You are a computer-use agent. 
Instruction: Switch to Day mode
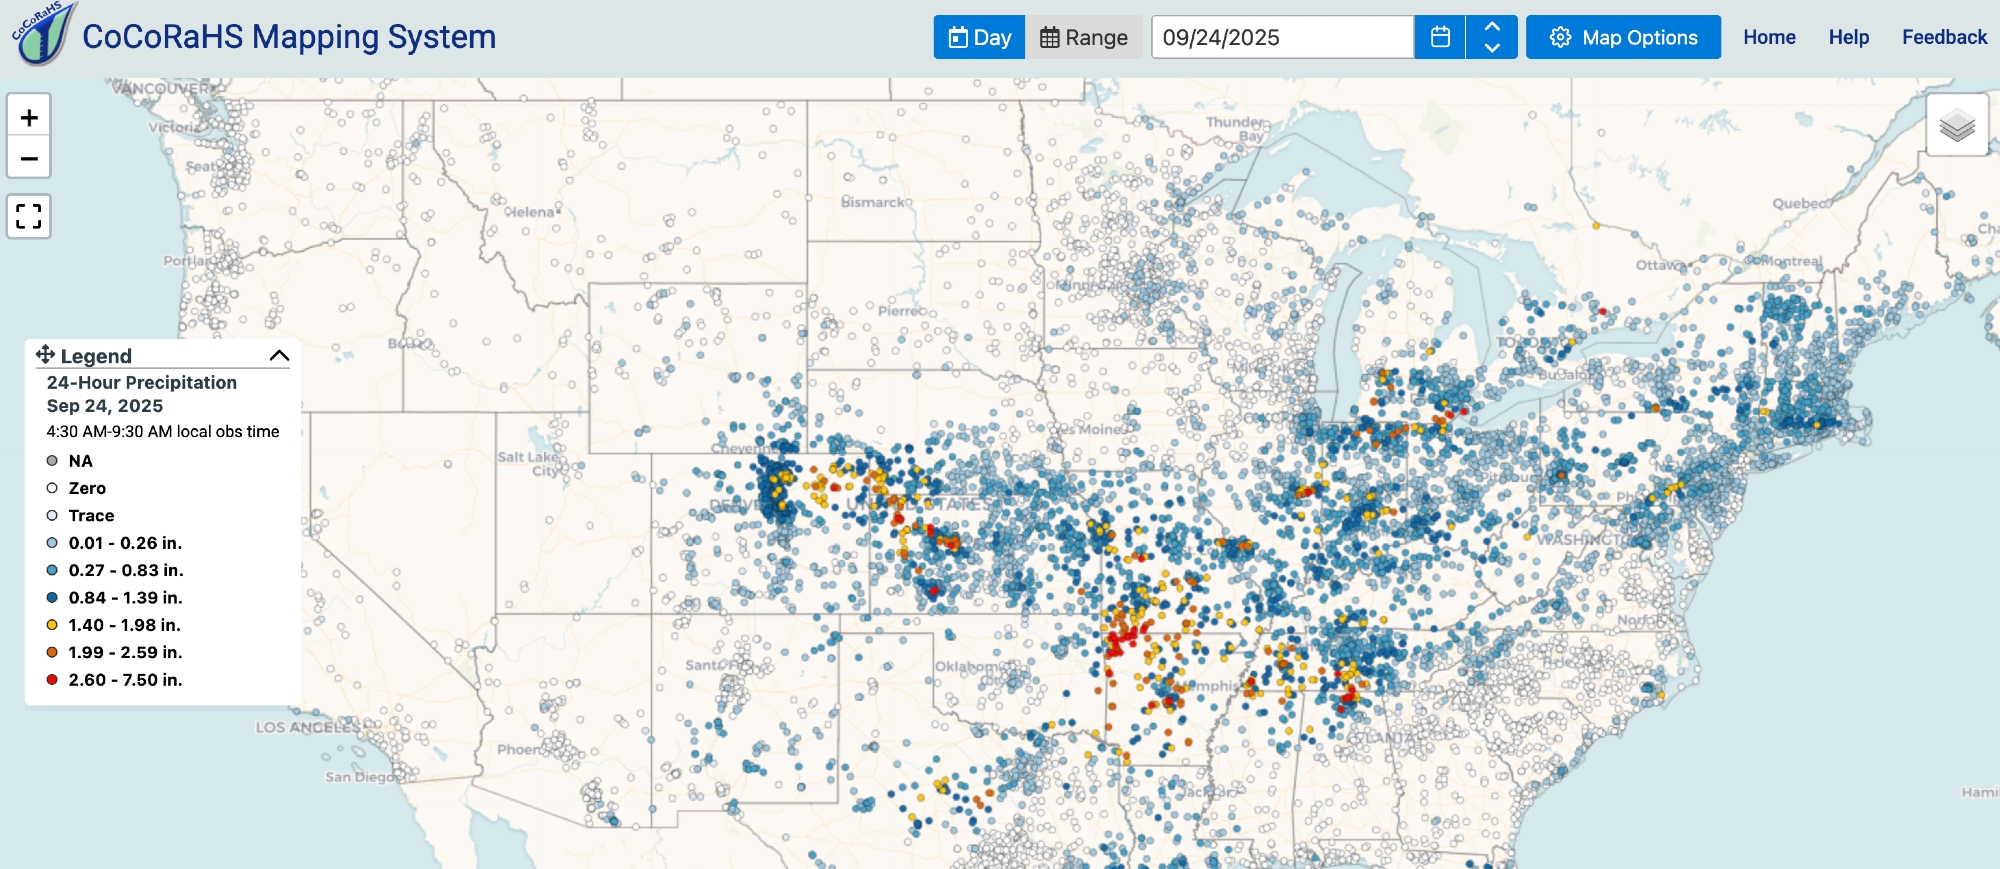coord(979,38)
